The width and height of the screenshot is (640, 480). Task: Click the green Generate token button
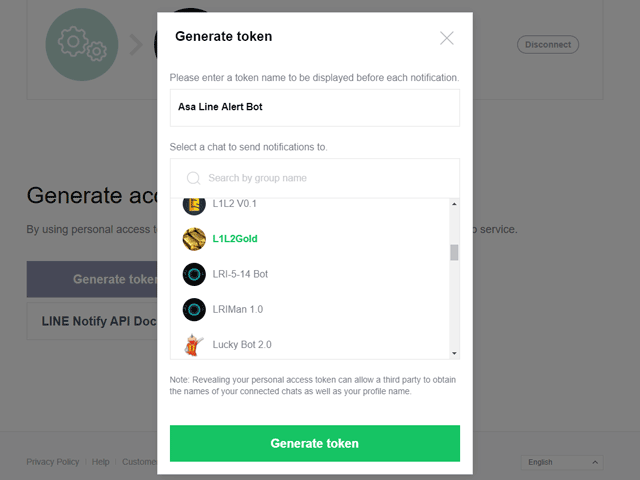point(315,443)
